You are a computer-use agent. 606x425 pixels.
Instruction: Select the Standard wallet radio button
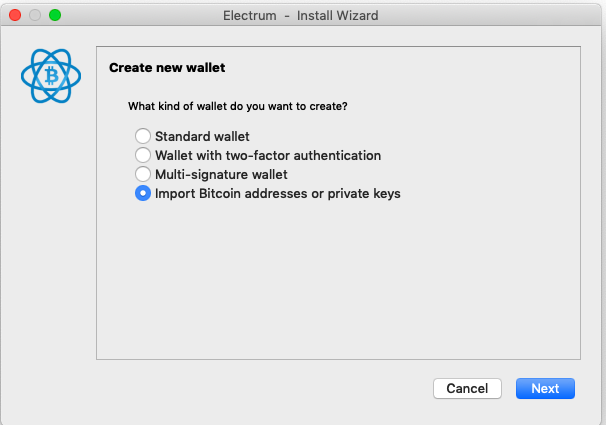[x=143, y=136]
